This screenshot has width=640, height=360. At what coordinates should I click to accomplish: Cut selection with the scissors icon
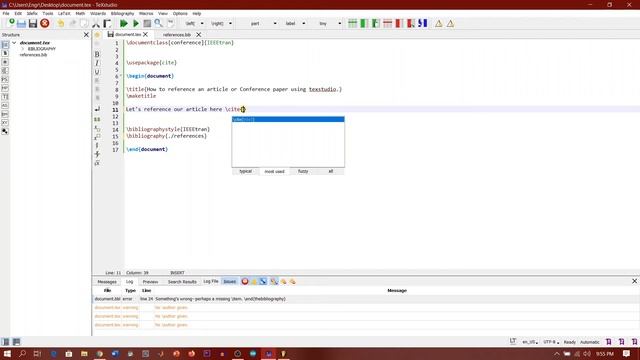point(96,24)
